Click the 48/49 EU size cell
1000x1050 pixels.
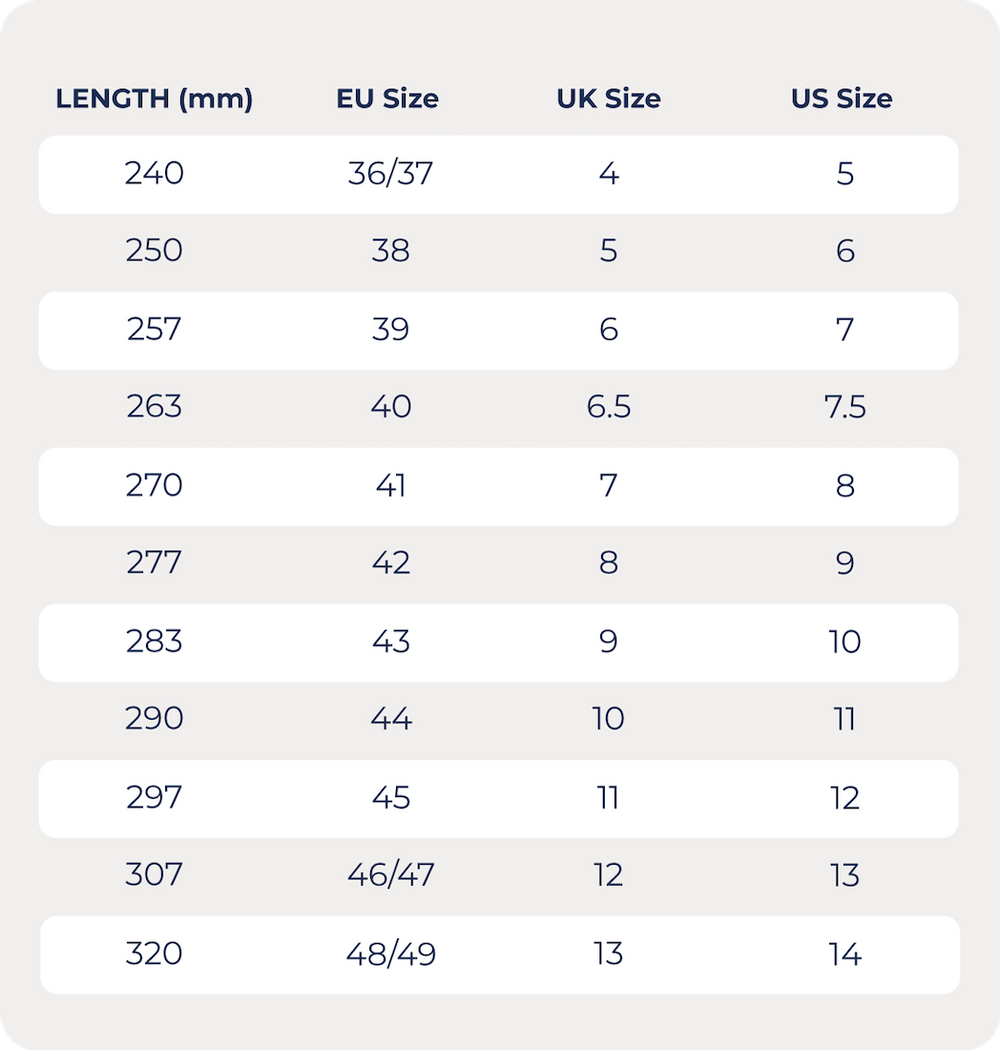[390, 954]
